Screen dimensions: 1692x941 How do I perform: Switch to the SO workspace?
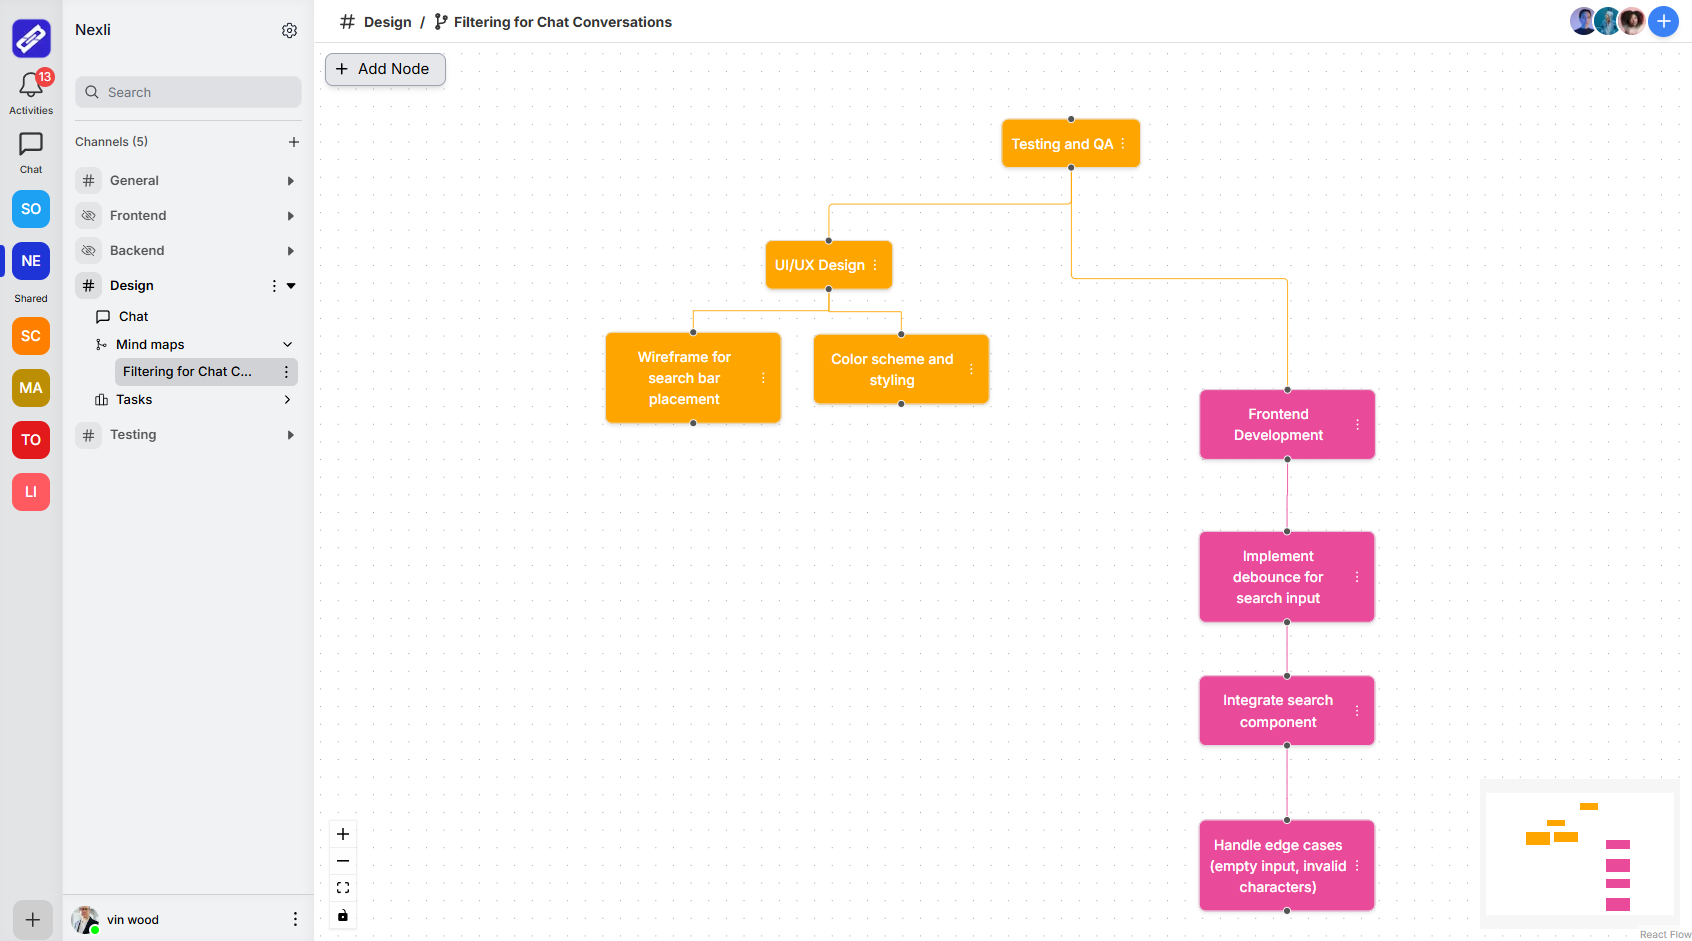click(31, 209)
